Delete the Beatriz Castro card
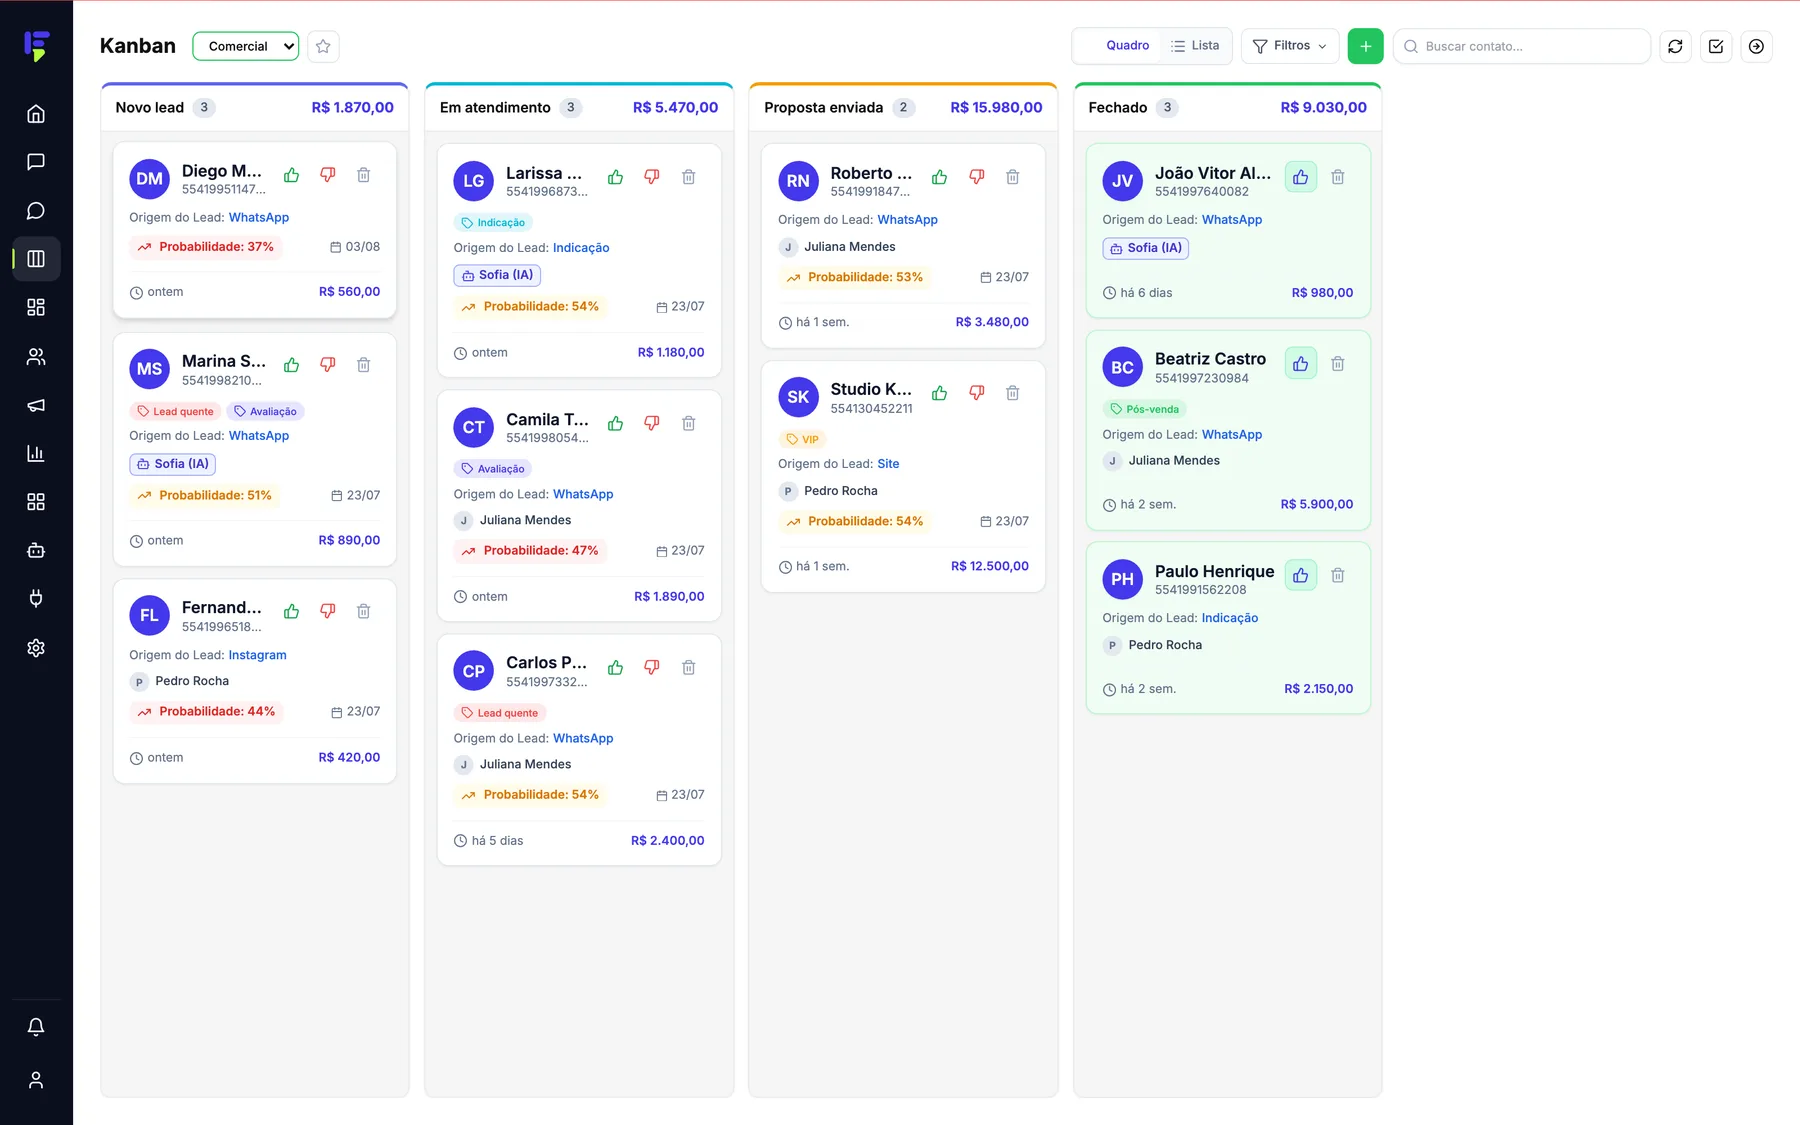1800x1125 pixels. 1338,364
